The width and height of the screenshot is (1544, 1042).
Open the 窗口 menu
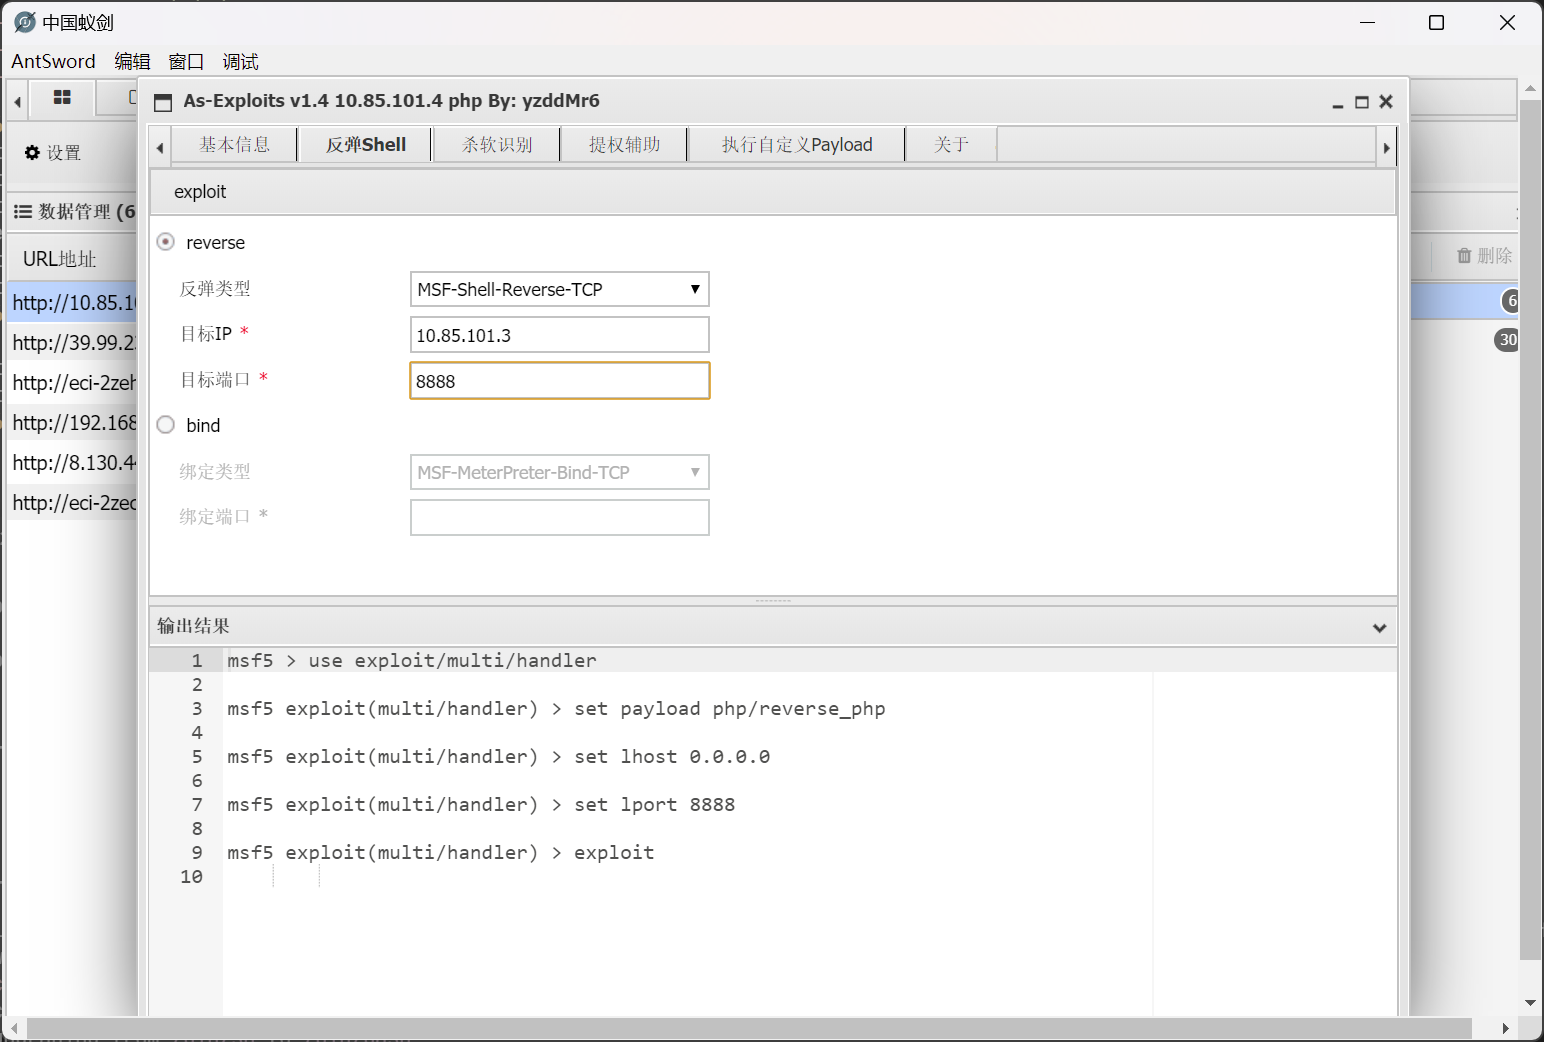(186, 61)
